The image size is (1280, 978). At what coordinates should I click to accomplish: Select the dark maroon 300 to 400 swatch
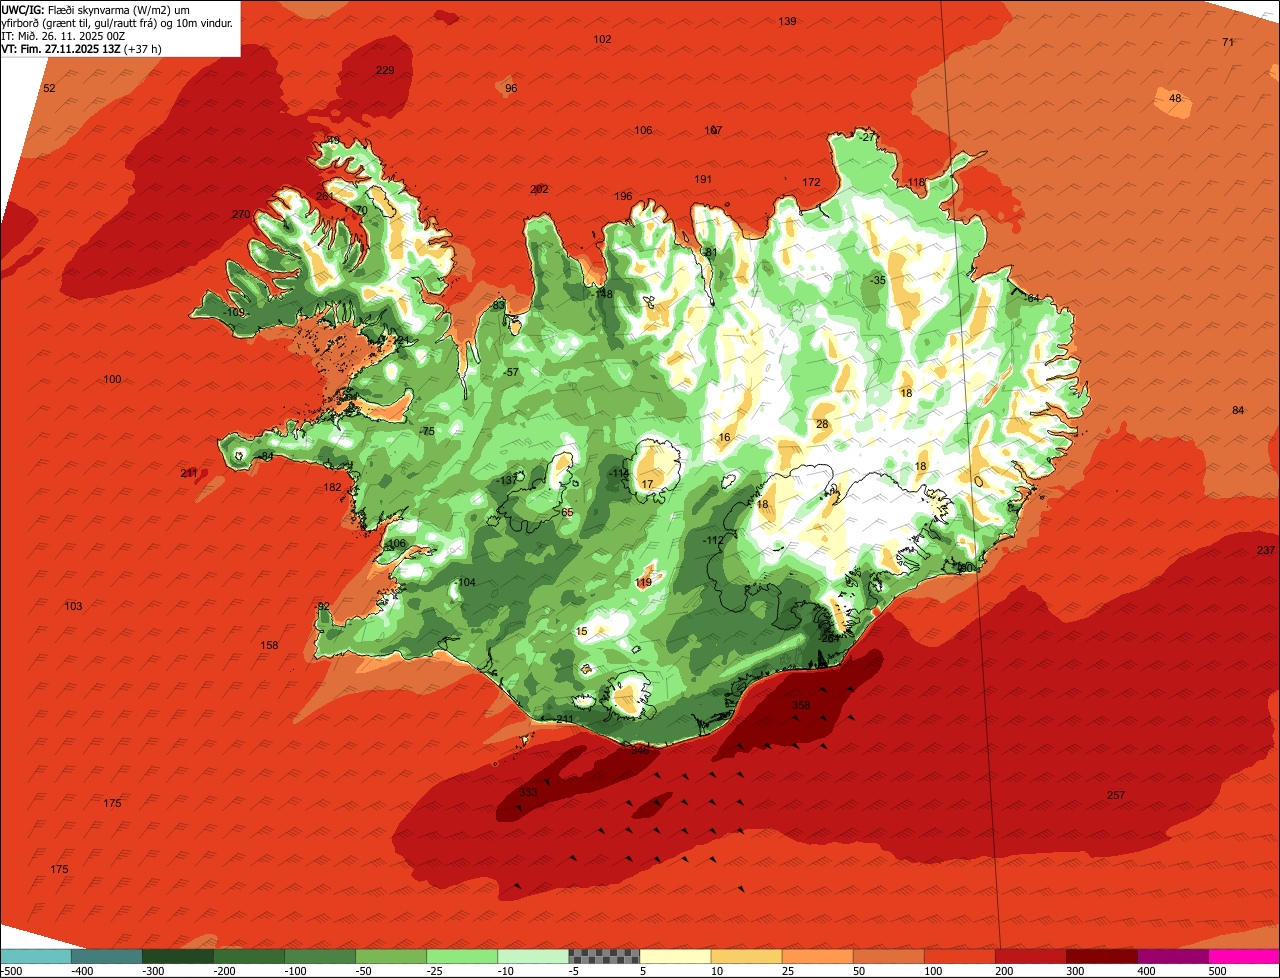1101,956
